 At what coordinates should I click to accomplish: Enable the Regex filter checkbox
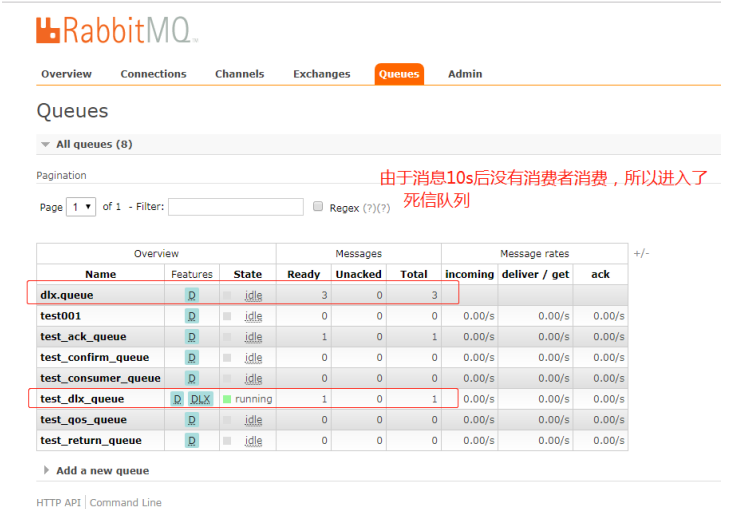point(318,206)
